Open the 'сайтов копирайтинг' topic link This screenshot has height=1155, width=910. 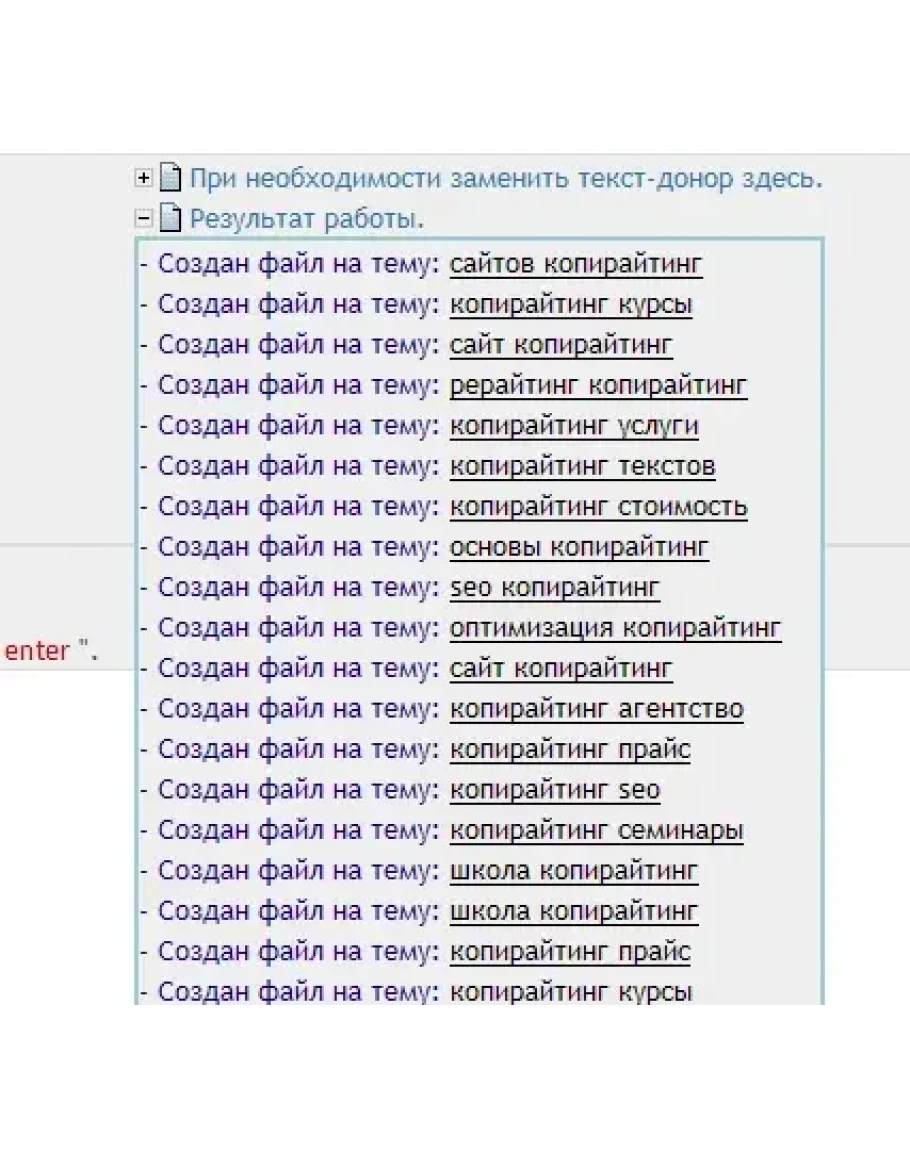[x=576, y=264]
